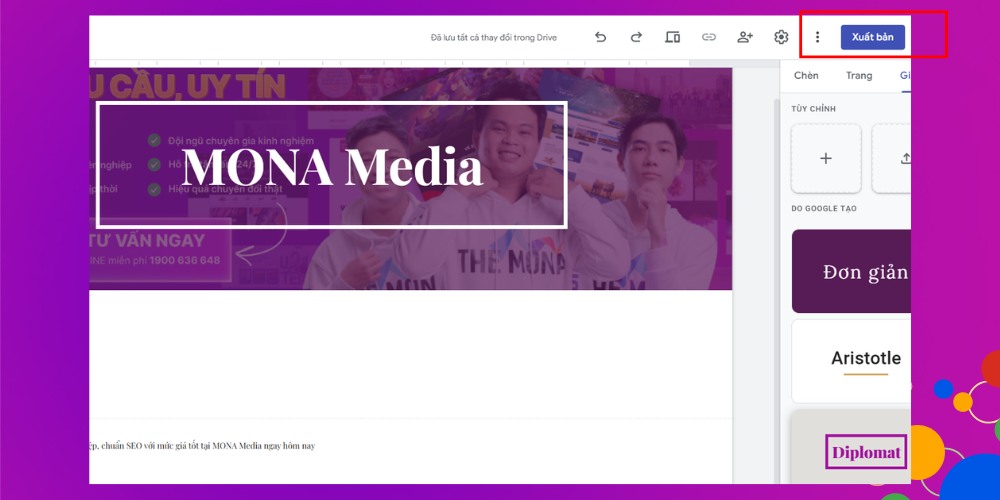Open the three-dot more menu
Viewport: 1000px width, 500px height.
coord(818,37)
